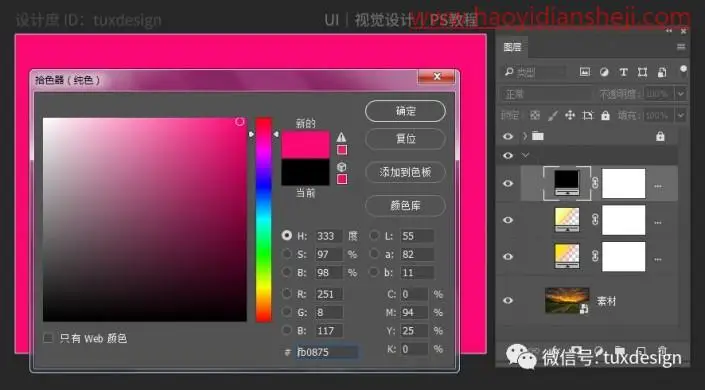Screen dimensions: 705x390
Task: Hide the pale yellow gradient layer
Action: (x=508, y=220)
